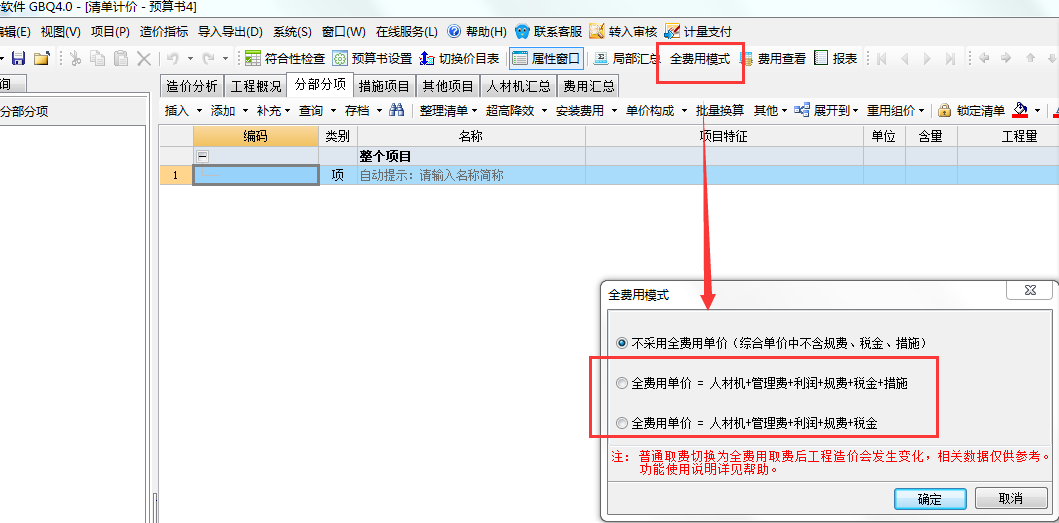Image resolution: width=1059 pixels, height=523 pixels.
Task: Select 分部分项 in left tree panel
Action: click(24, 112)
